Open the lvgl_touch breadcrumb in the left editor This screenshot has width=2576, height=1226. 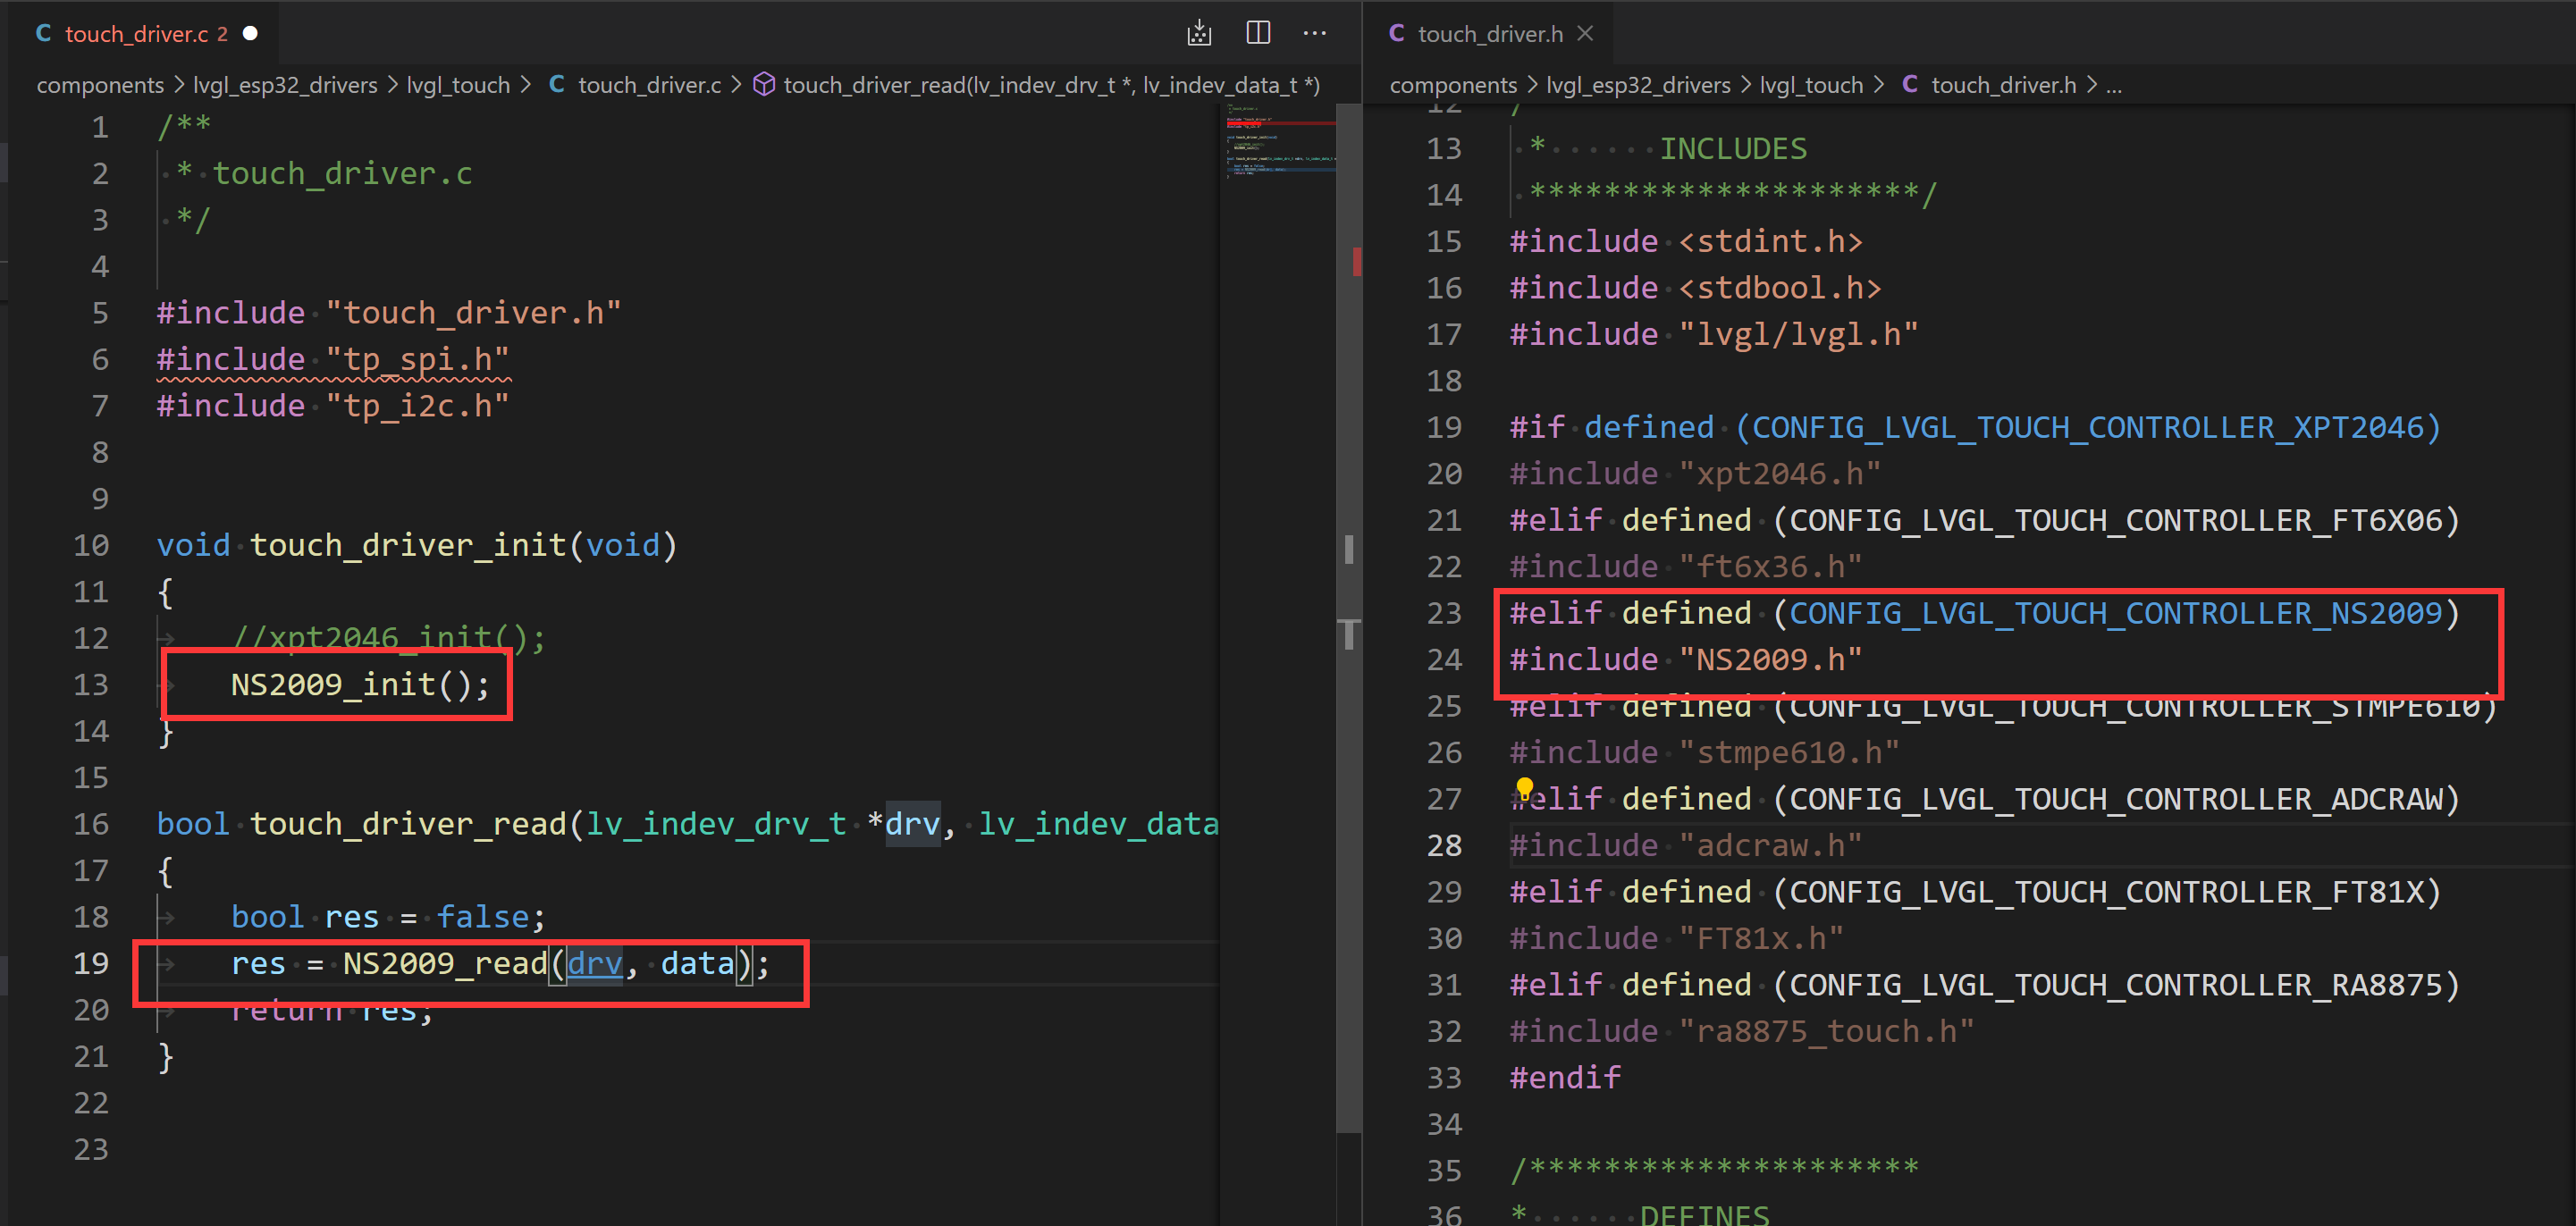pyautogui.click(x=458, y=85)
